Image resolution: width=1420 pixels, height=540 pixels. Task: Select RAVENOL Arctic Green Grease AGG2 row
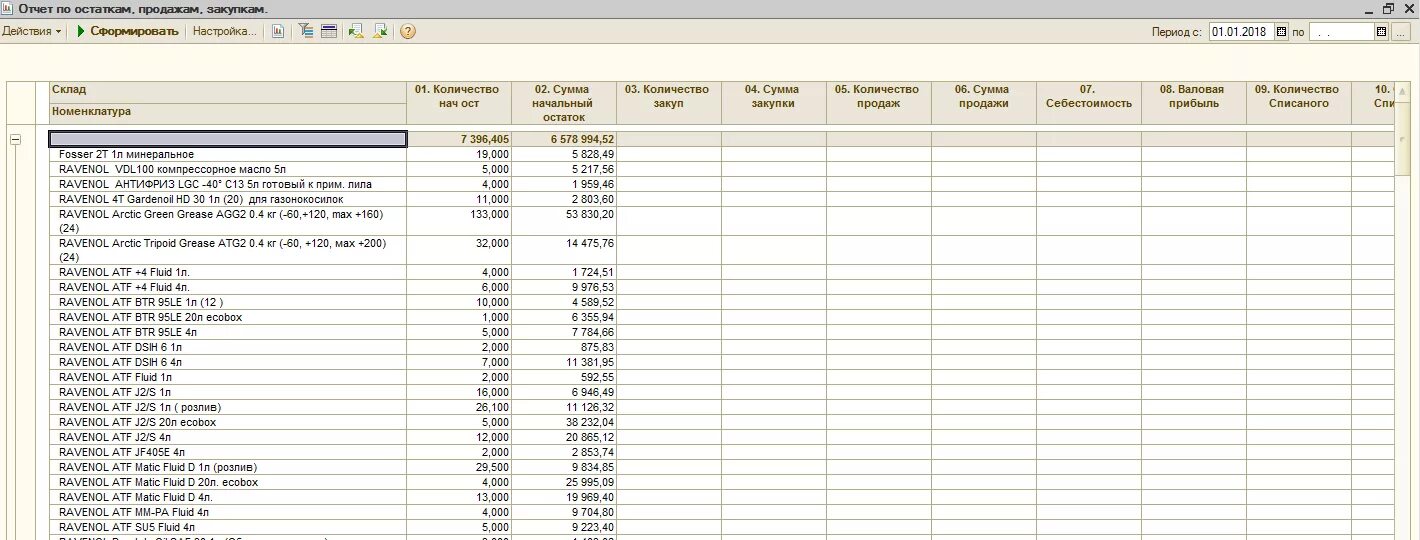point(228,221)
